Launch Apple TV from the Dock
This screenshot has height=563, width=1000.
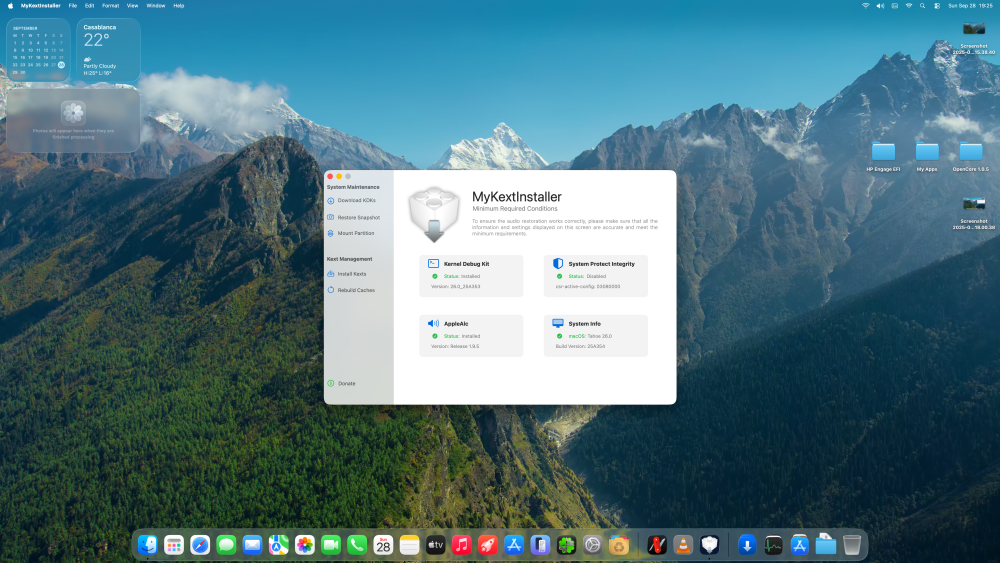click(x=435, y=545)
